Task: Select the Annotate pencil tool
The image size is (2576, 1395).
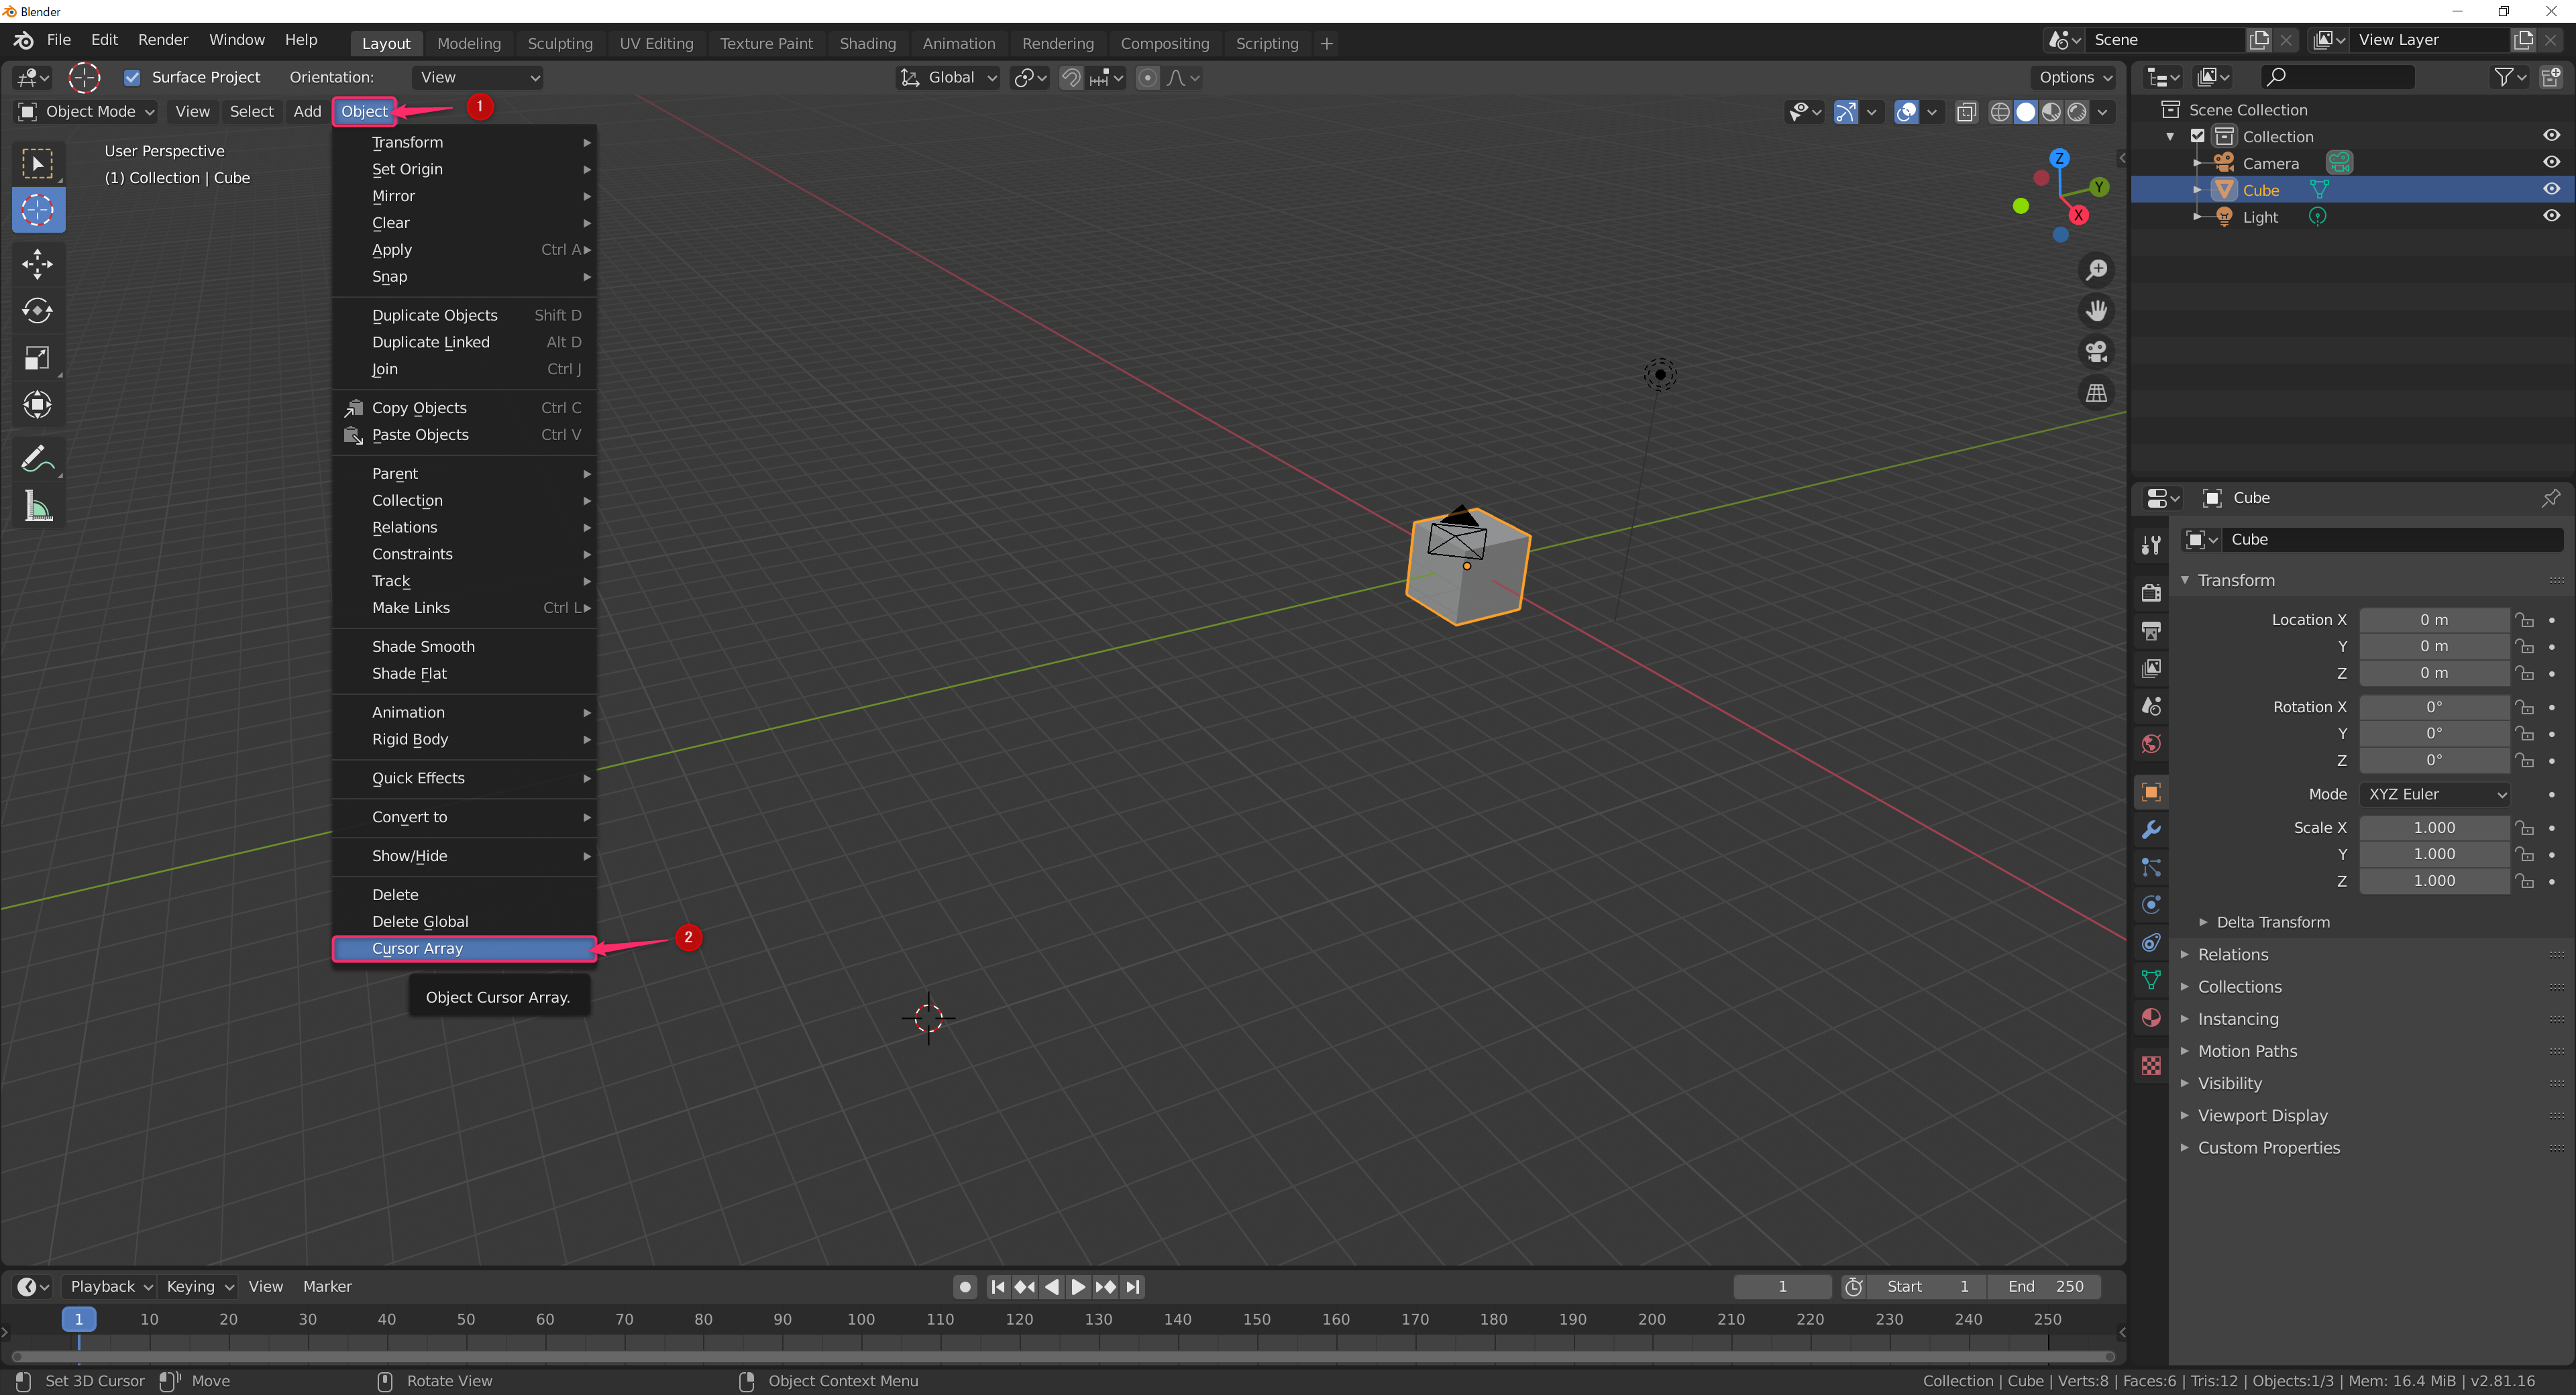Action: (x=38, y=459)
